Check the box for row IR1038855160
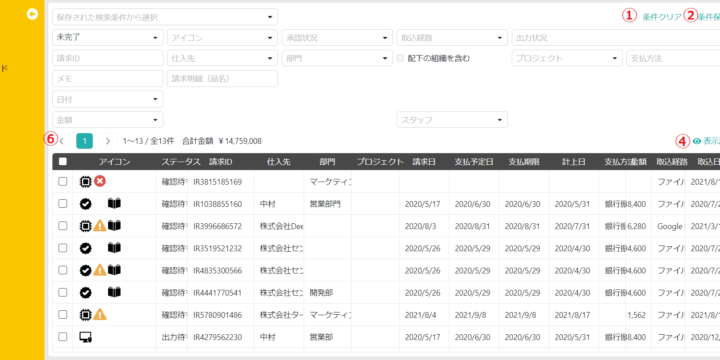This screenshot has height=360, width=720. pos(62,203)
